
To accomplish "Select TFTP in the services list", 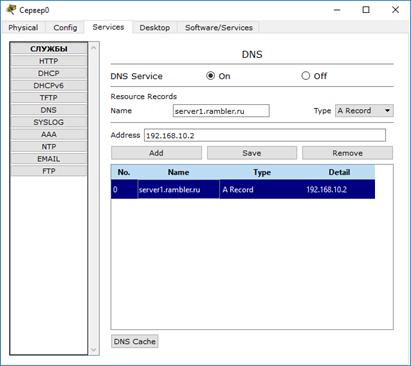I will click(x=49, y=98).
